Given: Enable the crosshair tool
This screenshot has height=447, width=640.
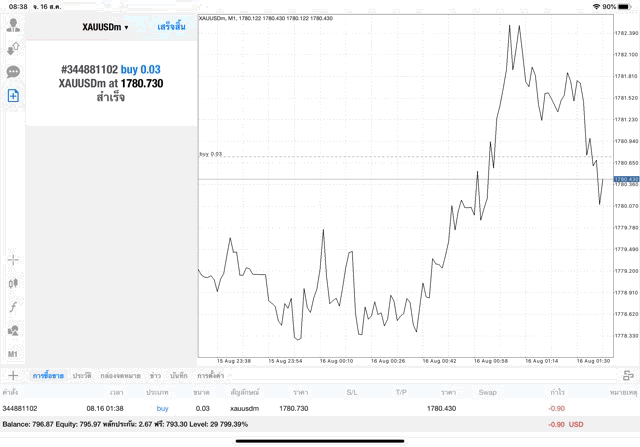Looking at the screenshot, I should click(13, 260).
